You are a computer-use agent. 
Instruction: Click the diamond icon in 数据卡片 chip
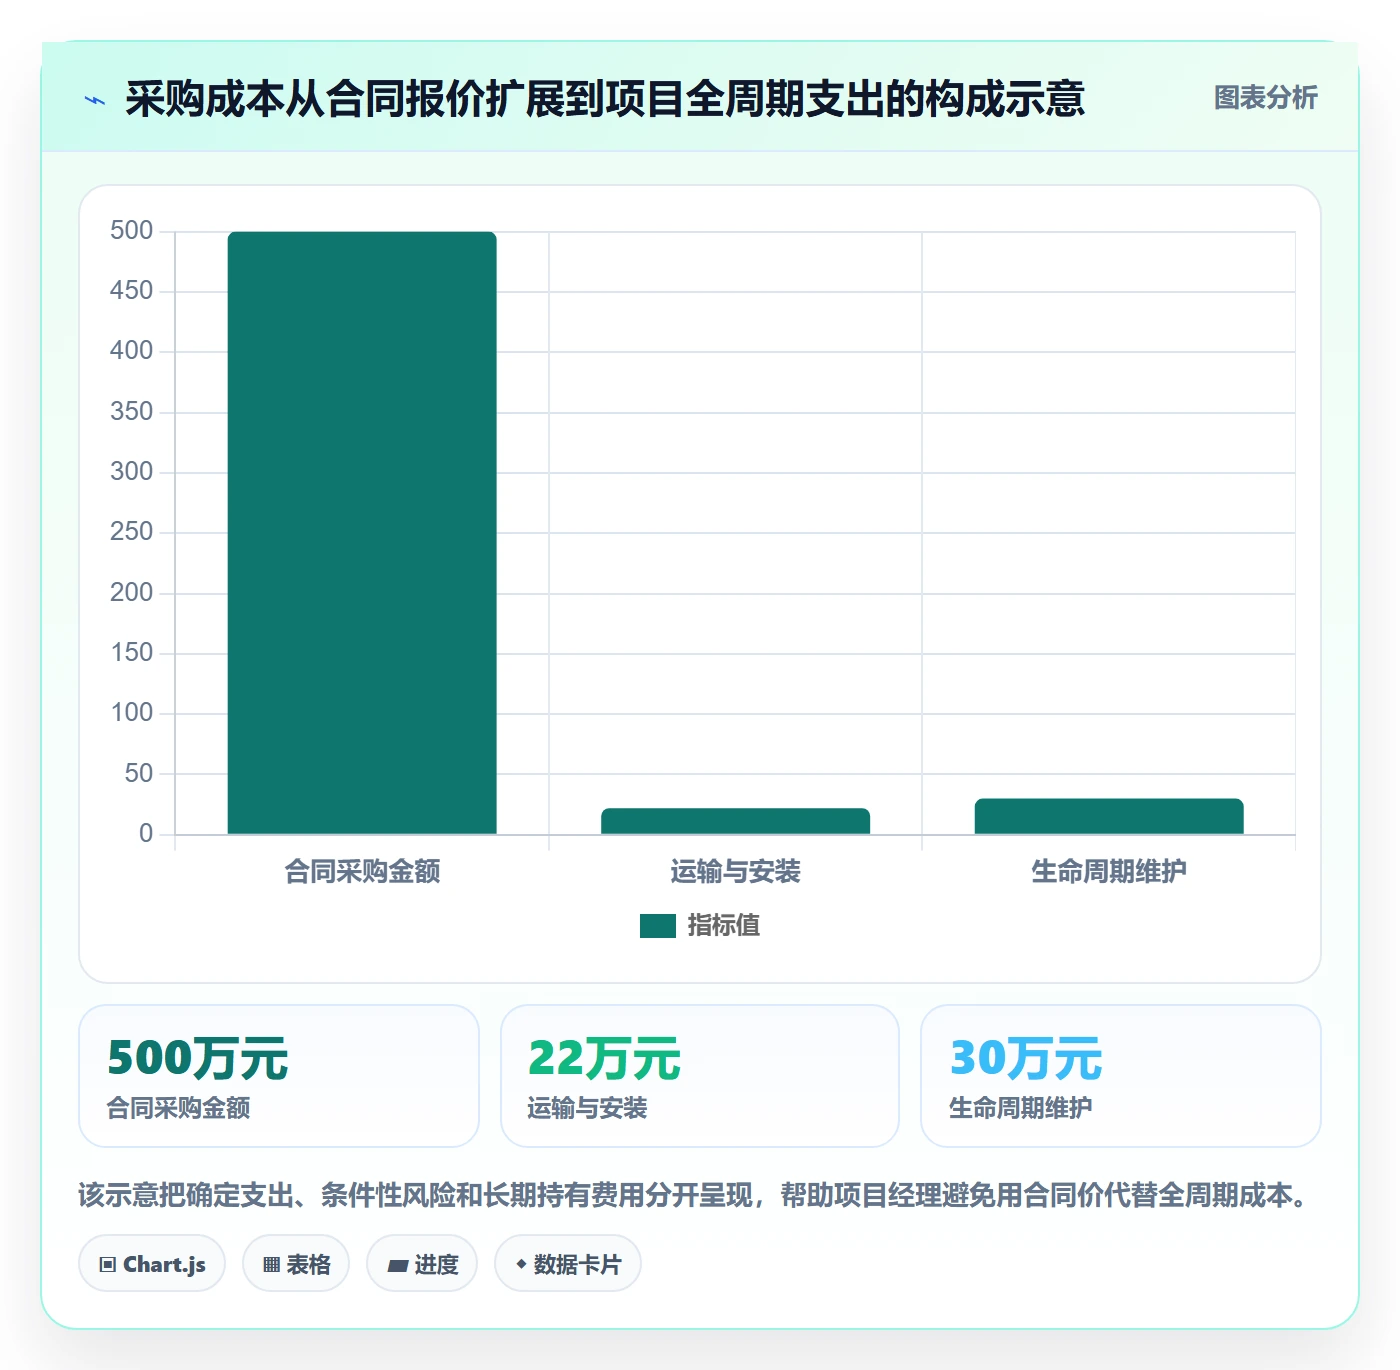pyautogui.click(x=521, y=1264)
